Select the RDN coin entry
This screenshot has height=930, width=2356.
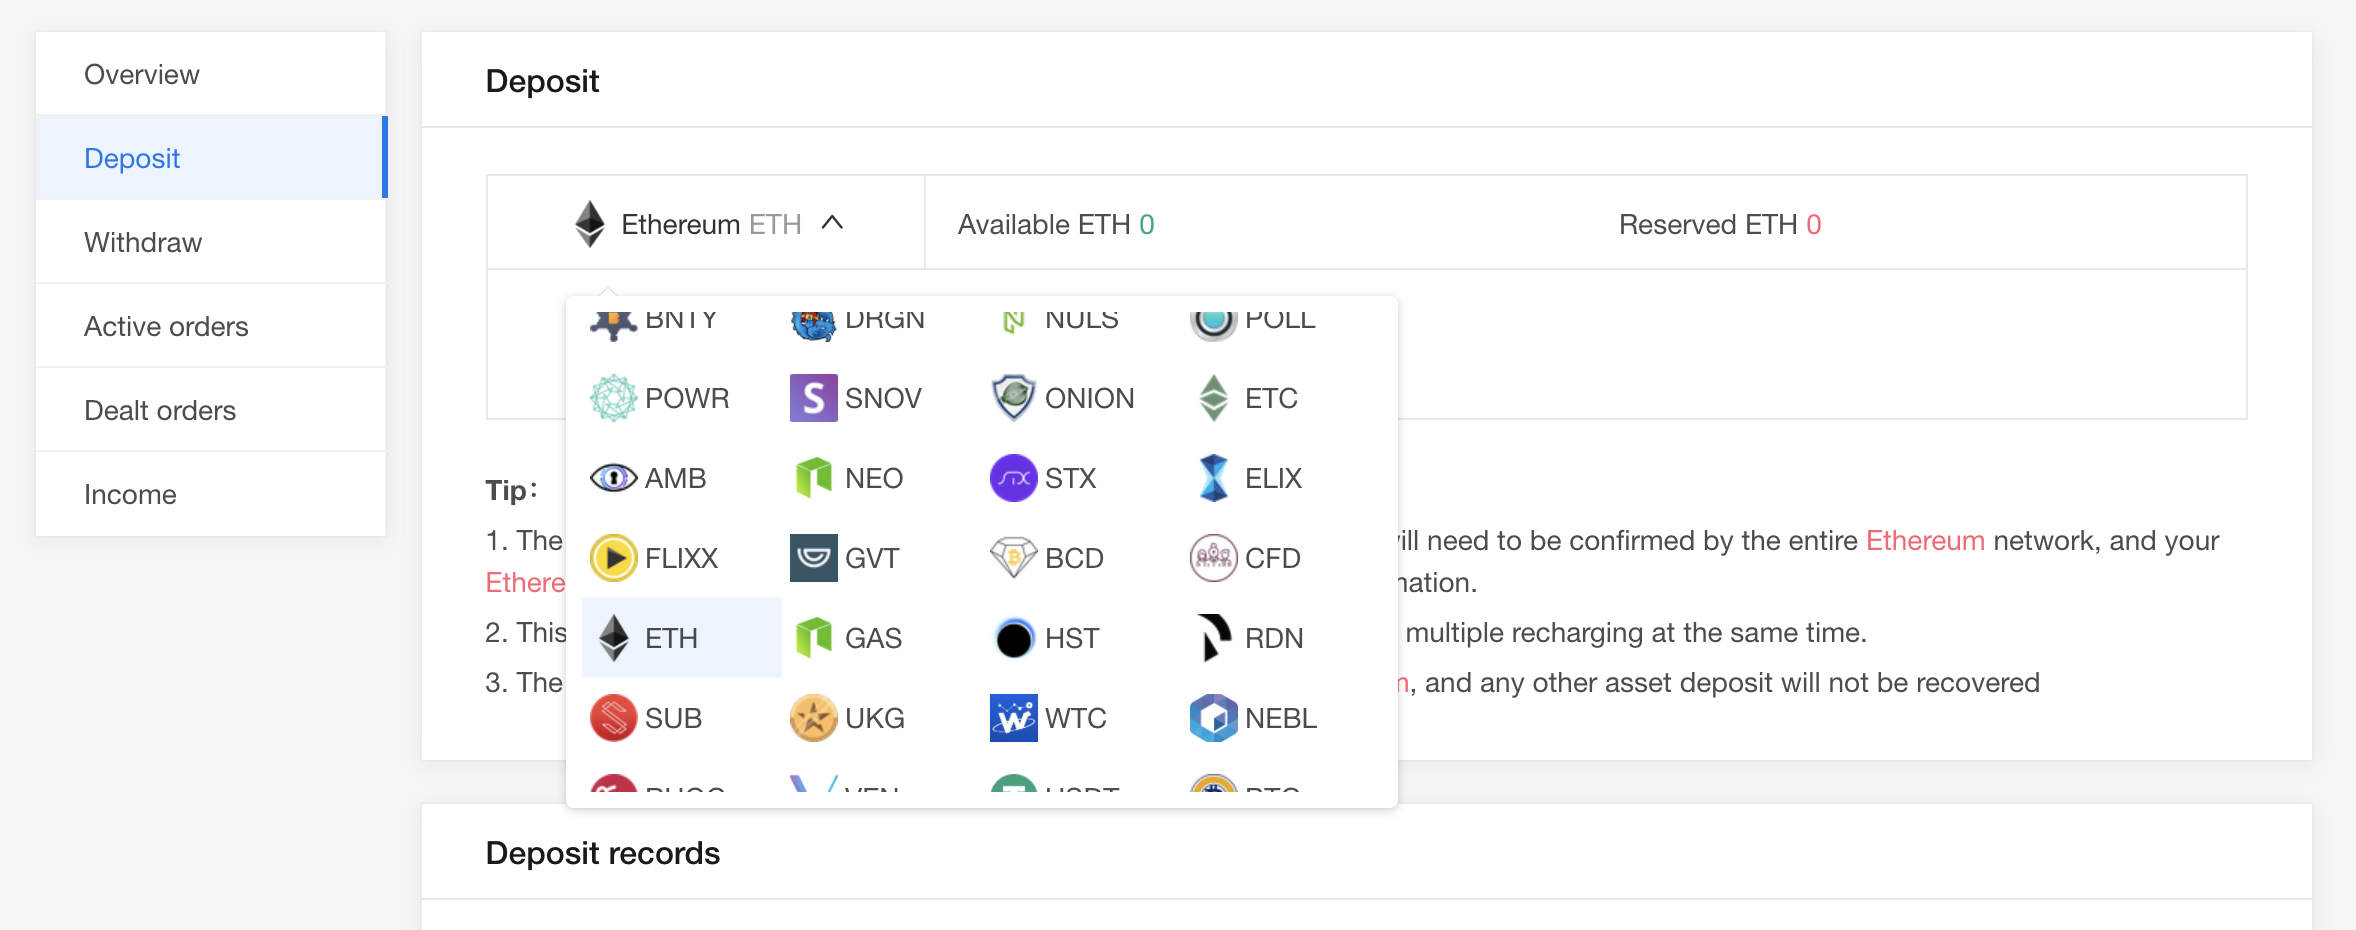click(x=1272, y=638)
